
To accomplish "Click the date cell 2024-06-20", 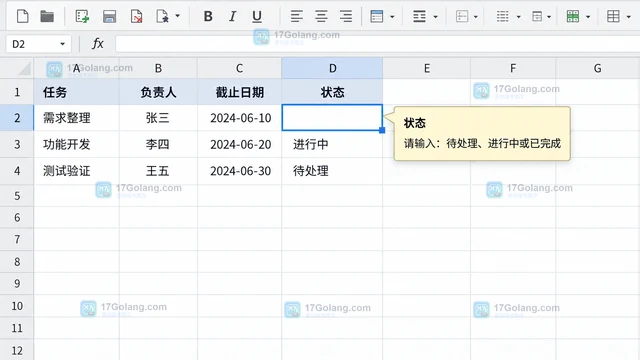I will coord(240,144).
